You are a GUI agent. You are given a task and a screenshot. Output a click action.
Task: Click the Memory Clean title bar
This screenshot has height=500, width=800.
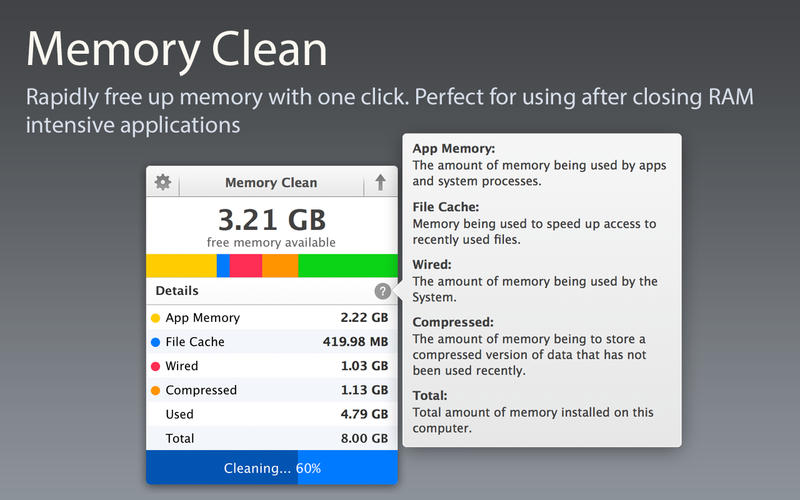coord(271,182)
